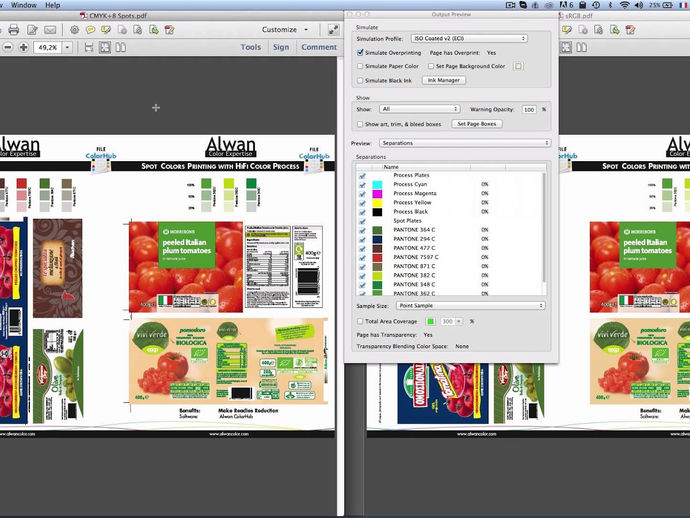Click the Bluetooth icon in the menu bar
Image resolution: width=690 pixels, height=518 pixels.
point(610,5)
